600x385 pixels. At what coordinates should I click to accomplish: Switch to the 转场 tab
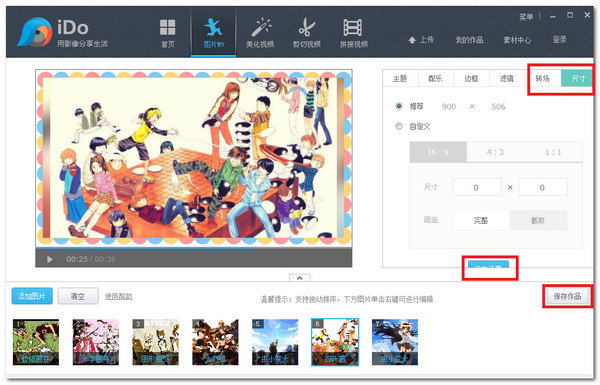coord(543,78)
